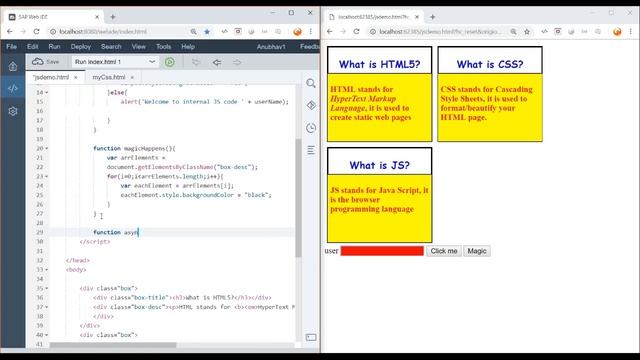Image resolution: width=640 pixels, height=360 pixels.
Task: Open new tab in left browser
Action: pyautogui.click(x=113, y=17)
